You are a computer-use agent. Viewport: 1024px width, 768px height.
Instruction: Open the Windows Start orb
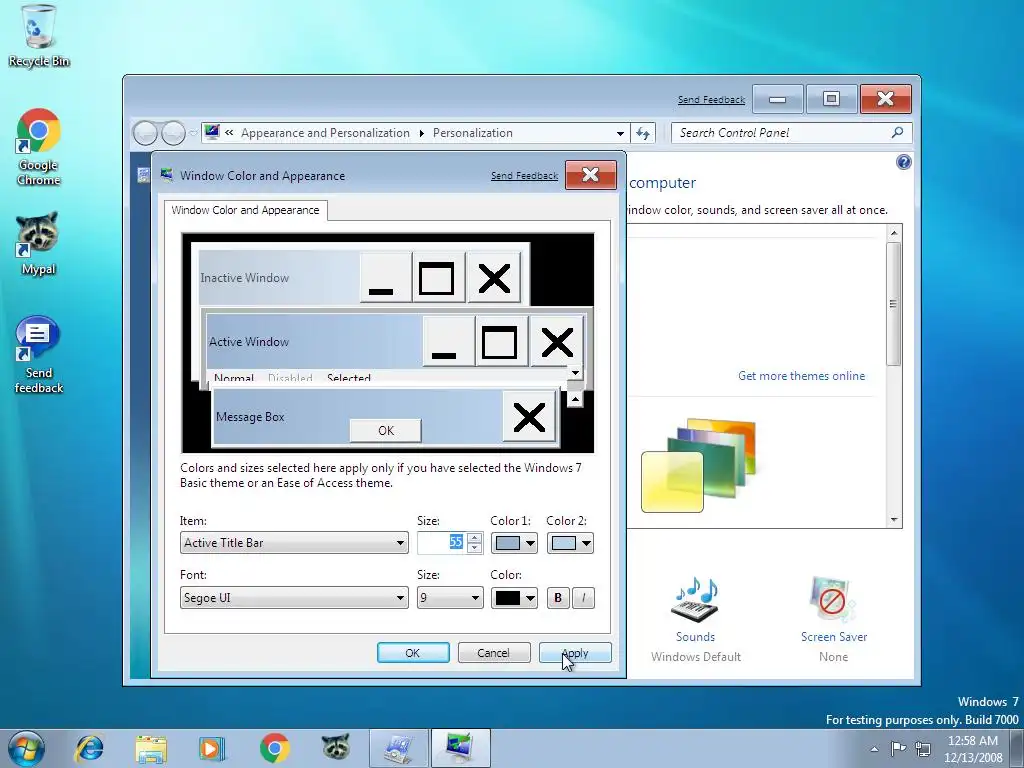coord(26,748)
